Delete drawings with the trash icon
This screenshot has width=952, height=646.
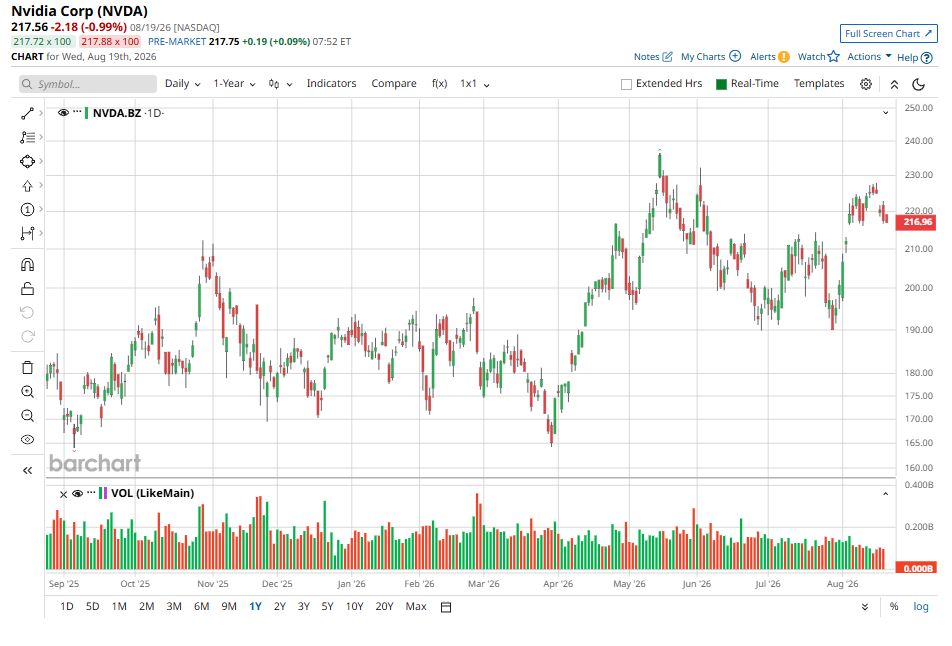(x=27, y=367)
